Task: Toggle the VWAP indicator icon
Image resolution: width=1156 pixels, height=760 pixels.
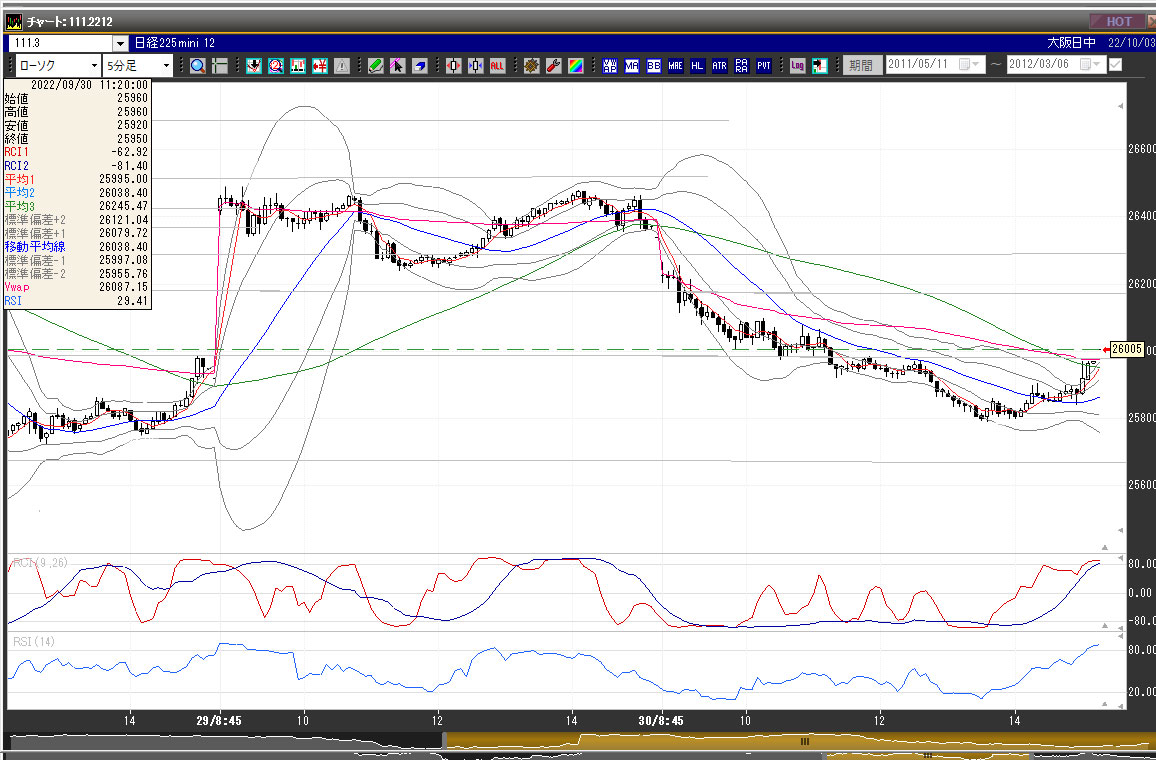Action: pyautogui.click(x=610, y=66)
